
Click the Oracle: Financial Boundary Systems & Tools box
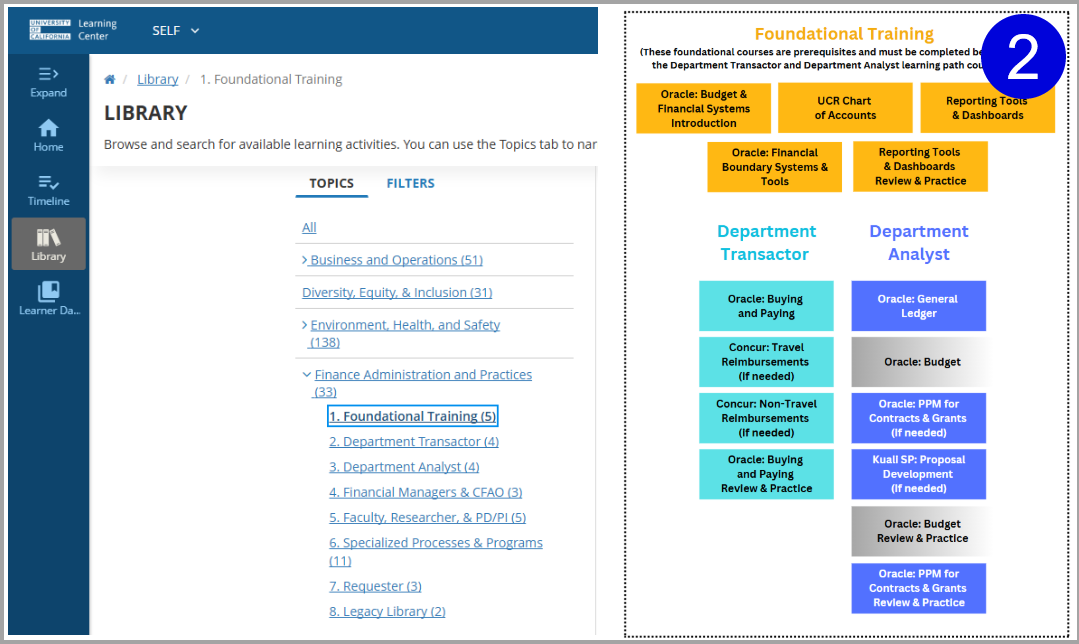[774, 167]
